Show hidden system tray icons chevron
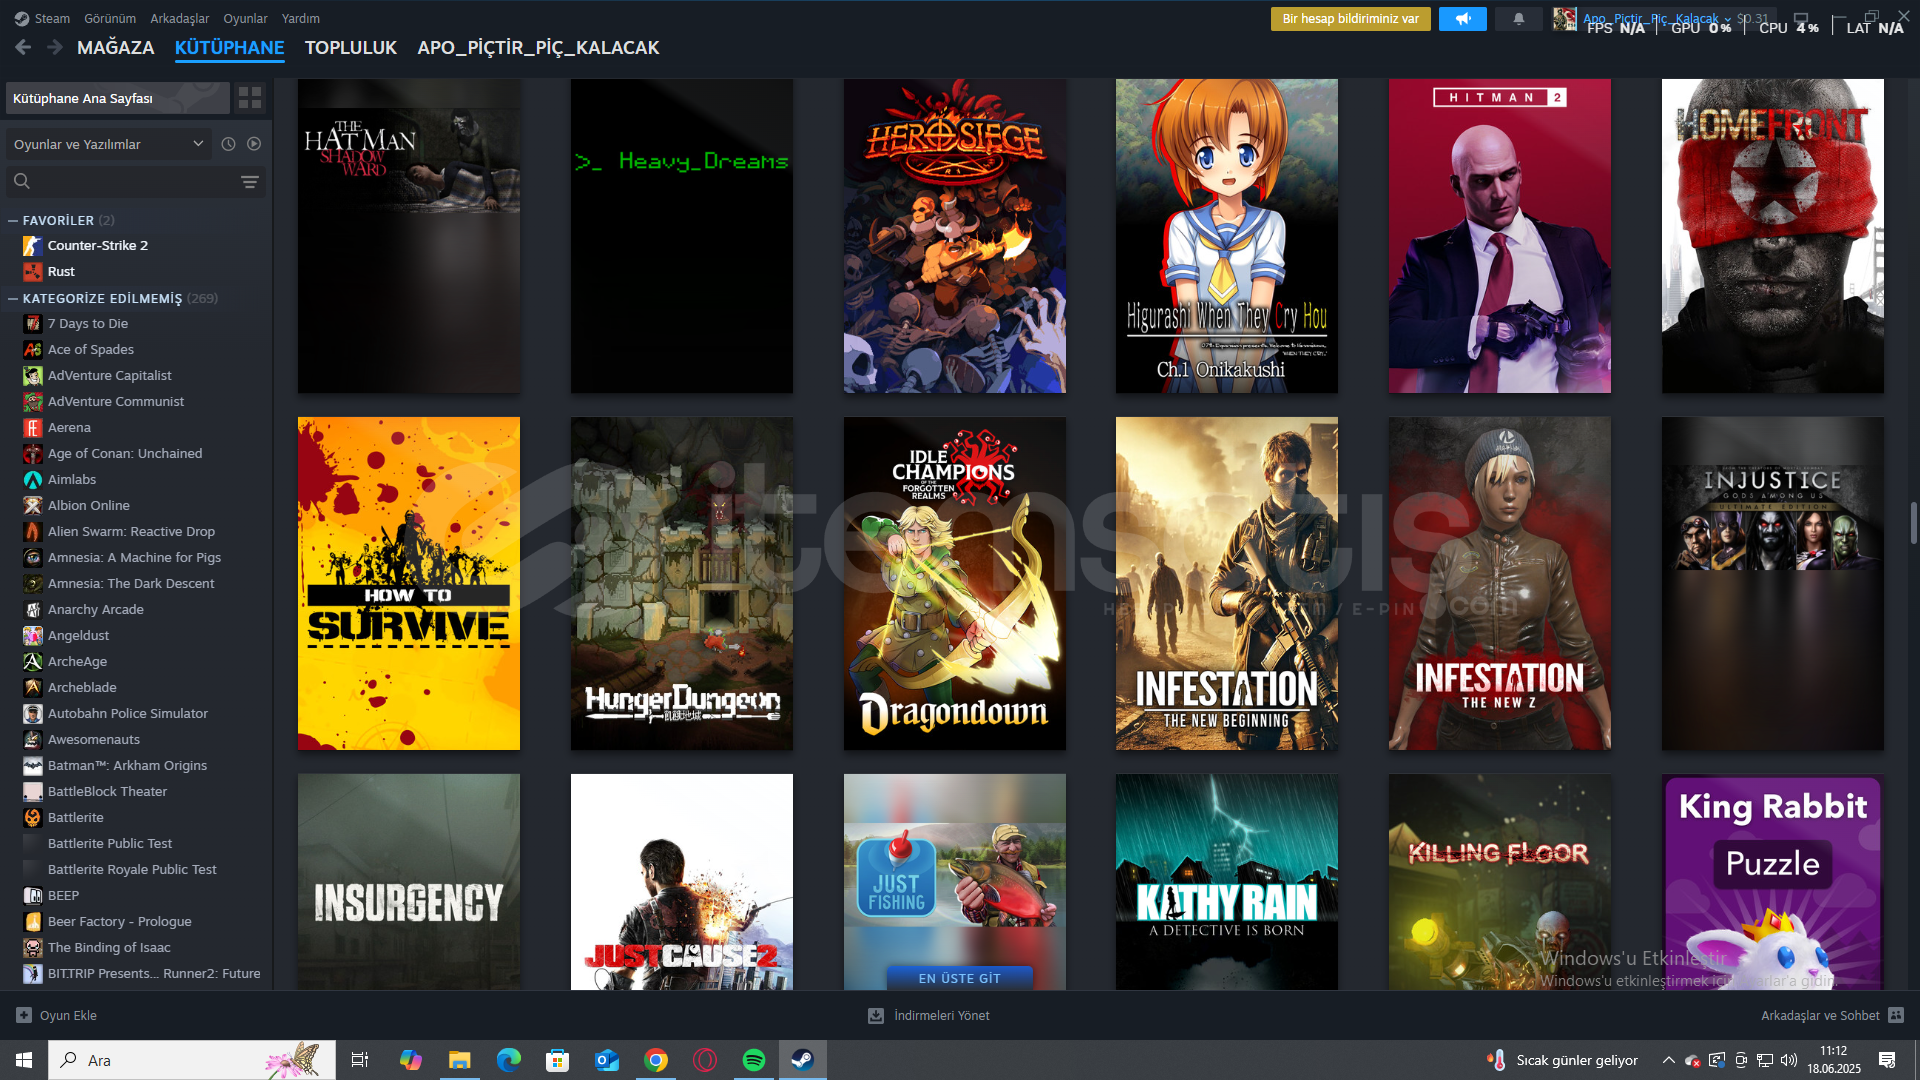 pyautogui.click(x=1668, y=1060)
